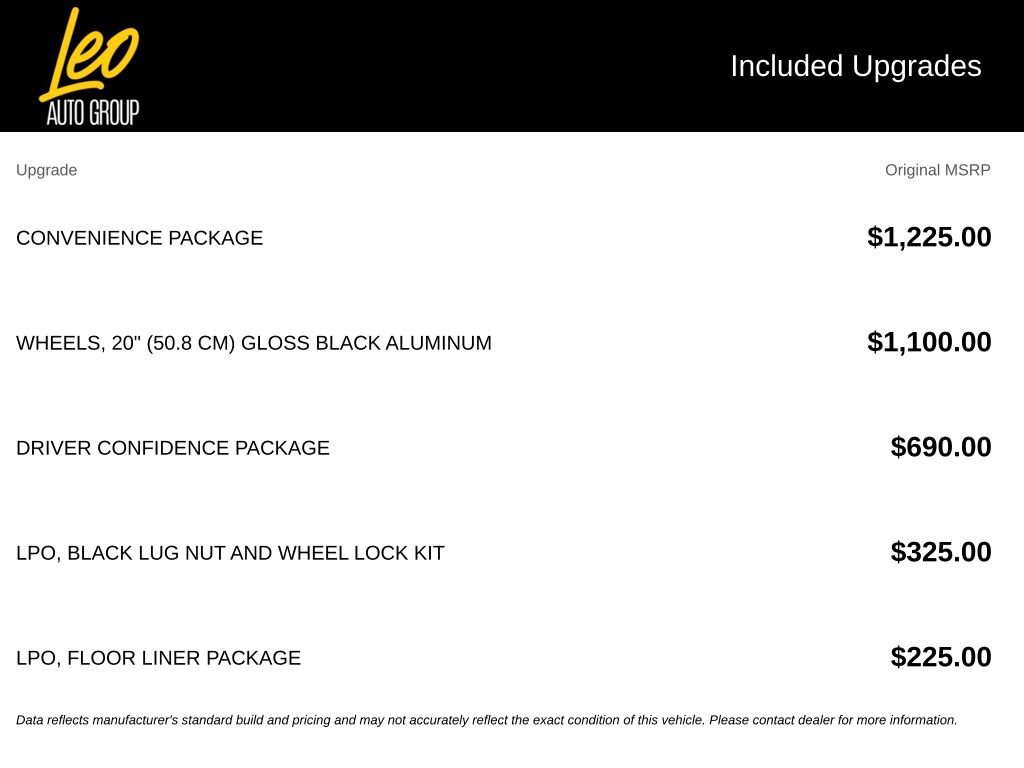This screenshot has width=1024, height=768.
Task: Click the yellow Leo script lettering
Action: [89, 54]
